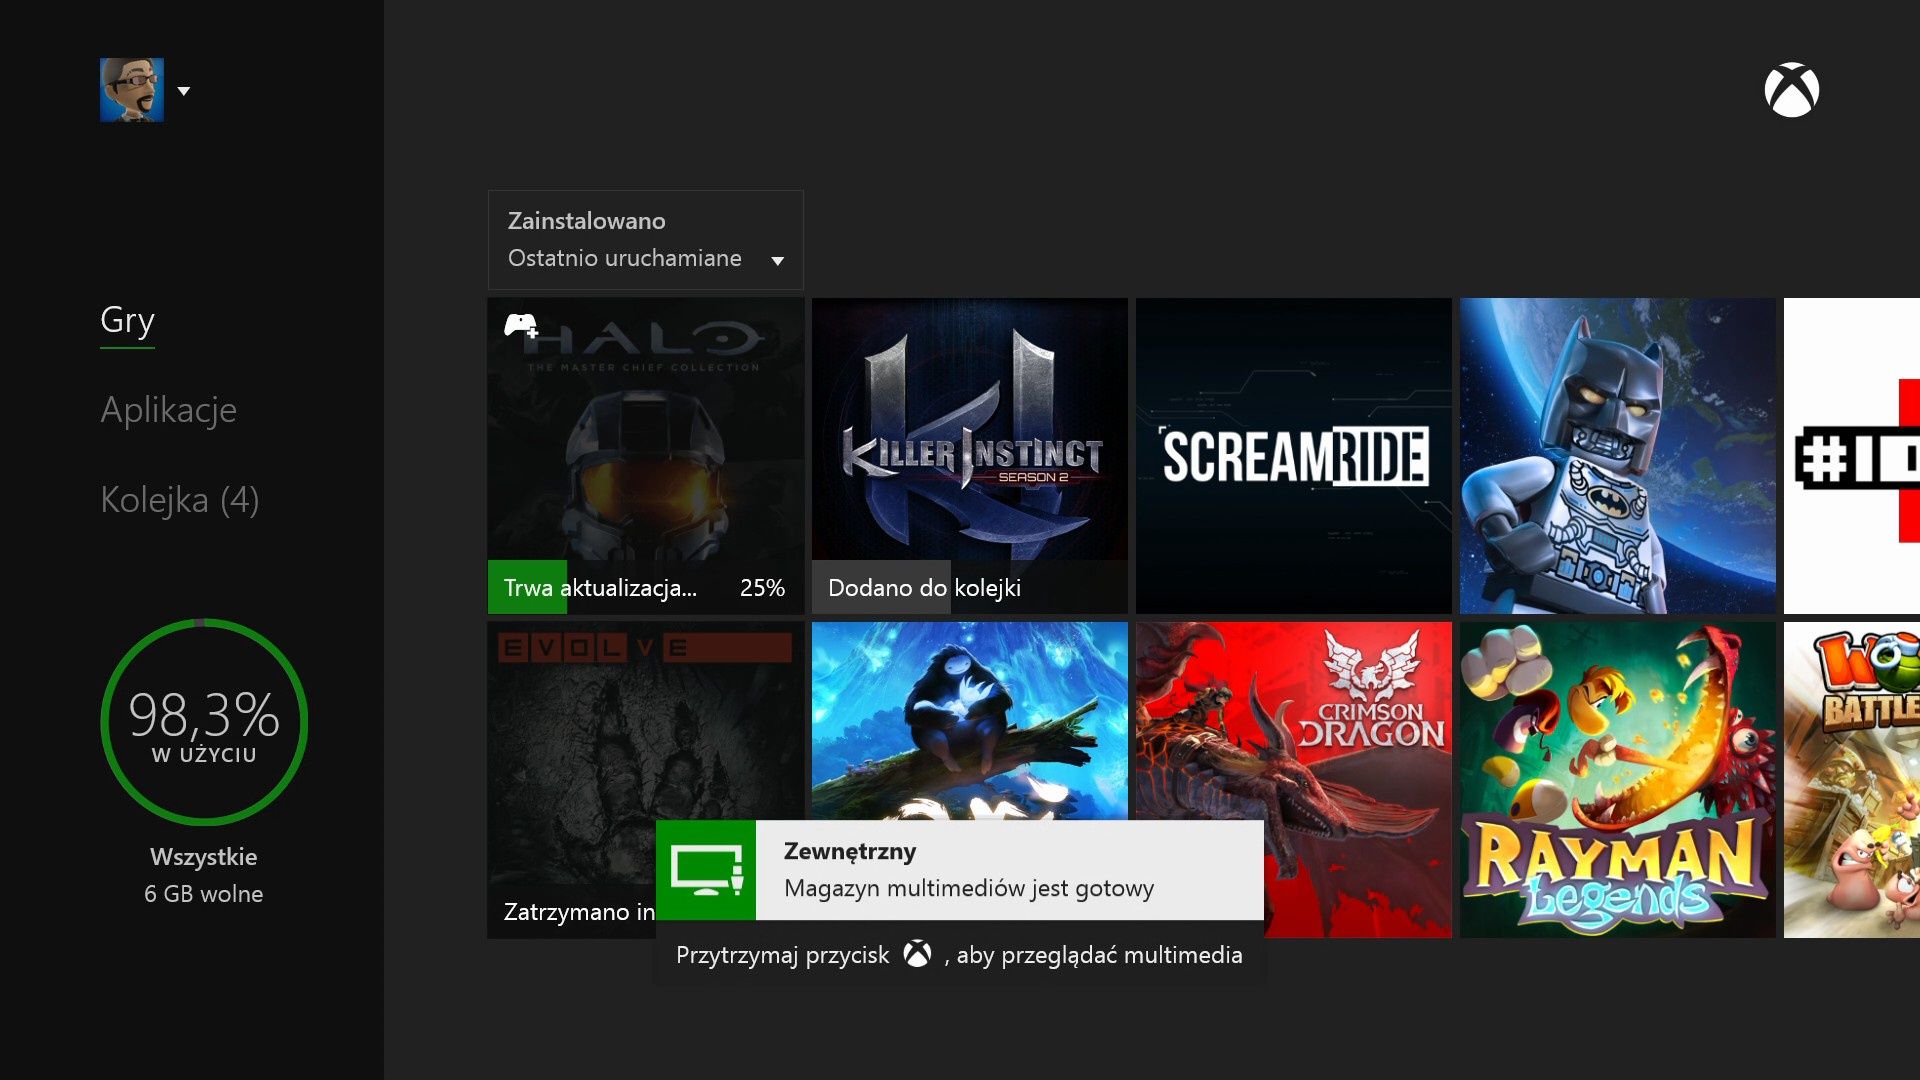Screen dimensions: 1920x1080
Task: Select the #IDARB game tile
Action: [x=1852, y=455]
